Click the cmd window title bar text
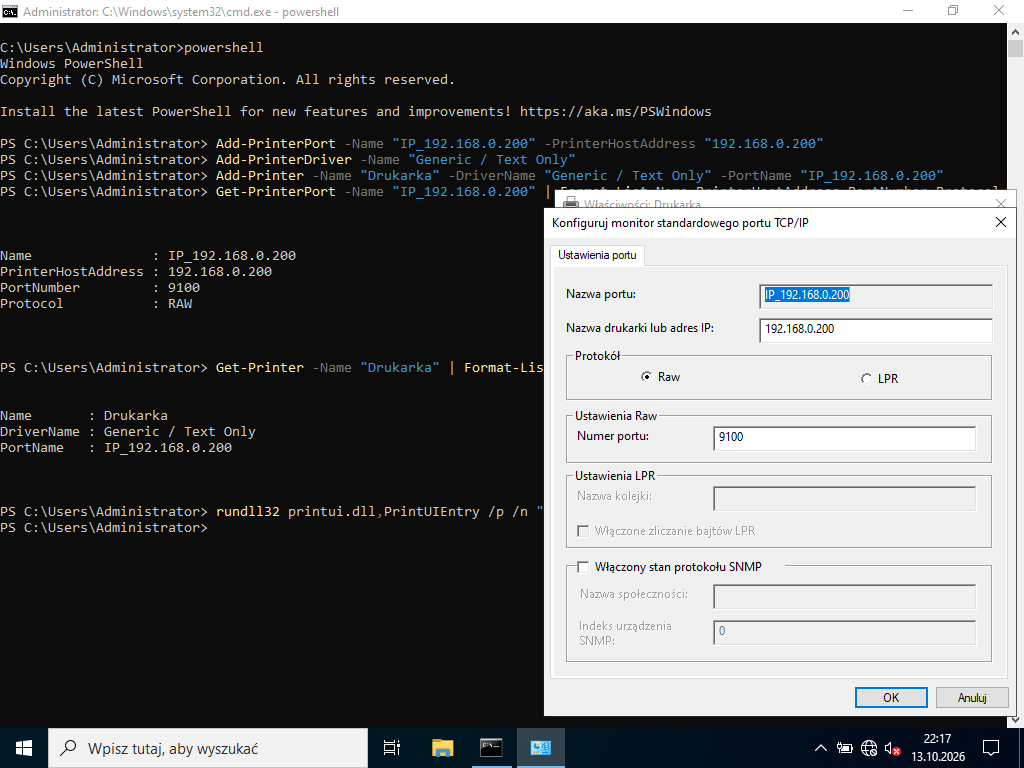The image size is (1024, 768). (181, 12)
